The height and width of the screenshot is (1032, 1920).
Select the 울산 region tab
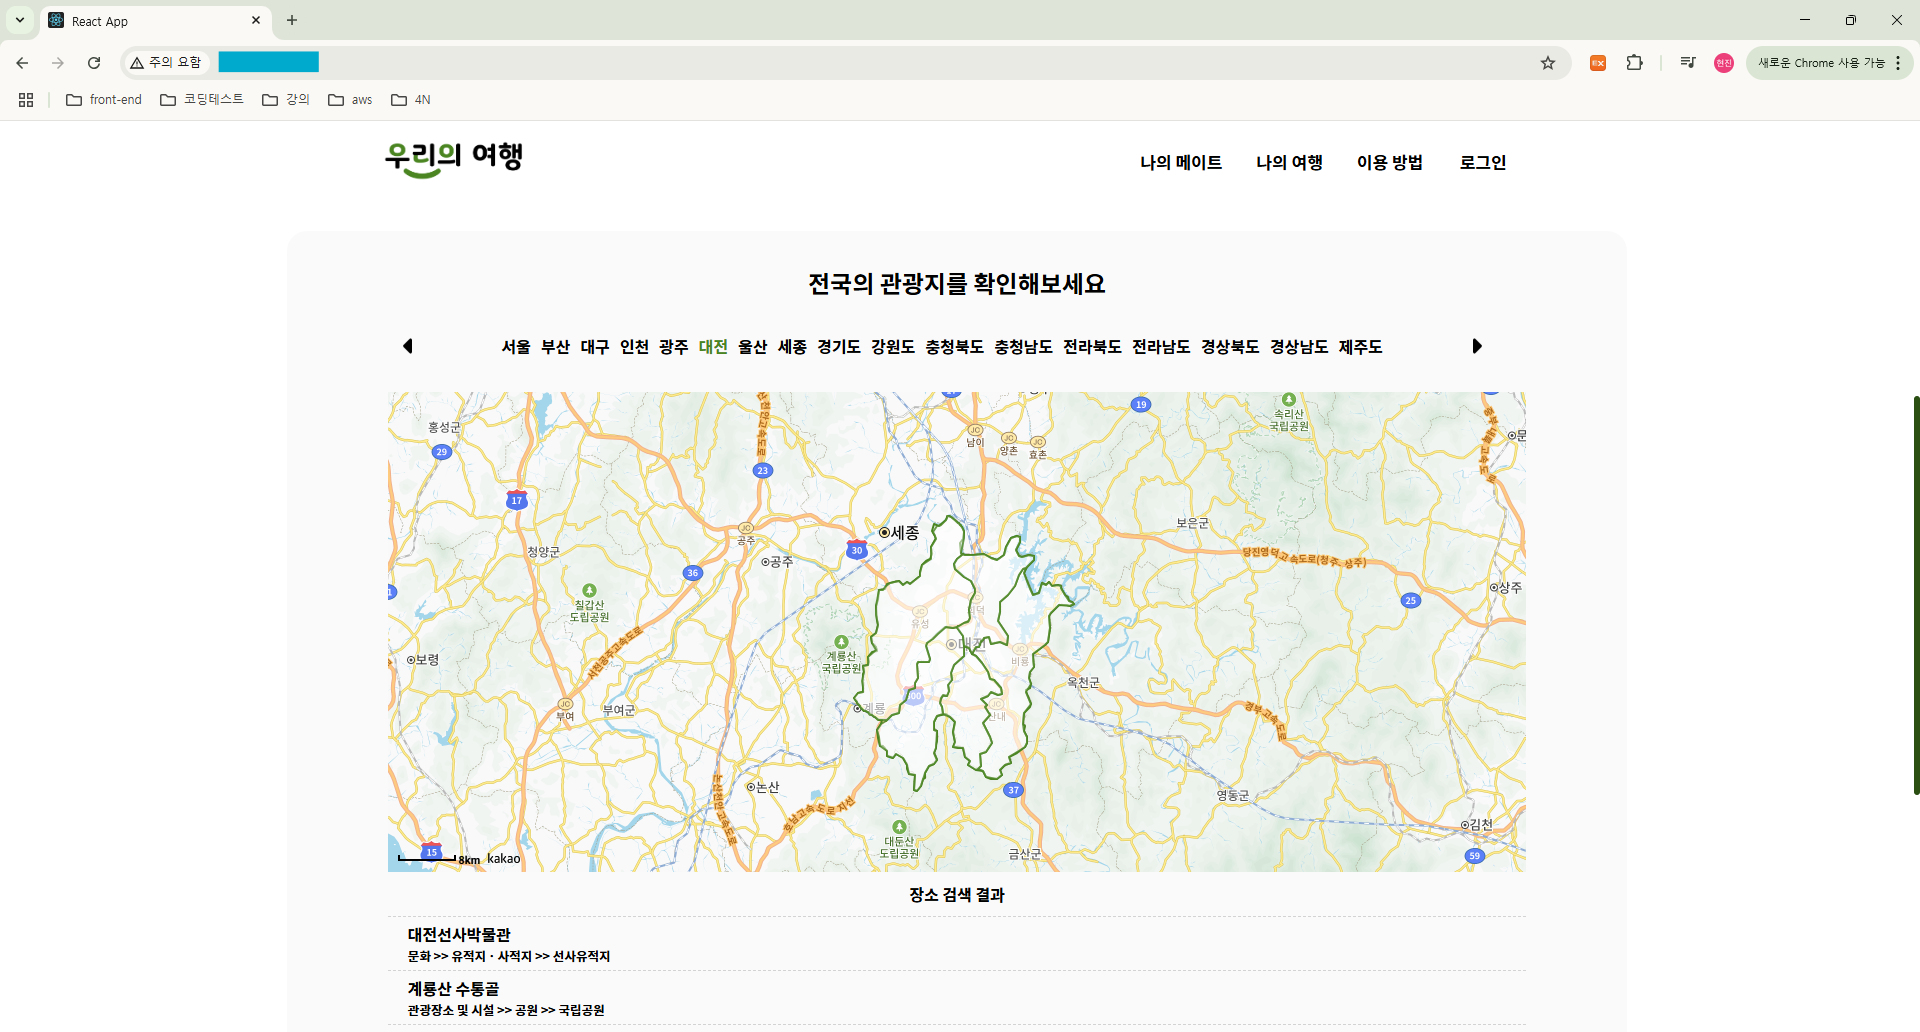pyautogui.click(x=753, y=347)
